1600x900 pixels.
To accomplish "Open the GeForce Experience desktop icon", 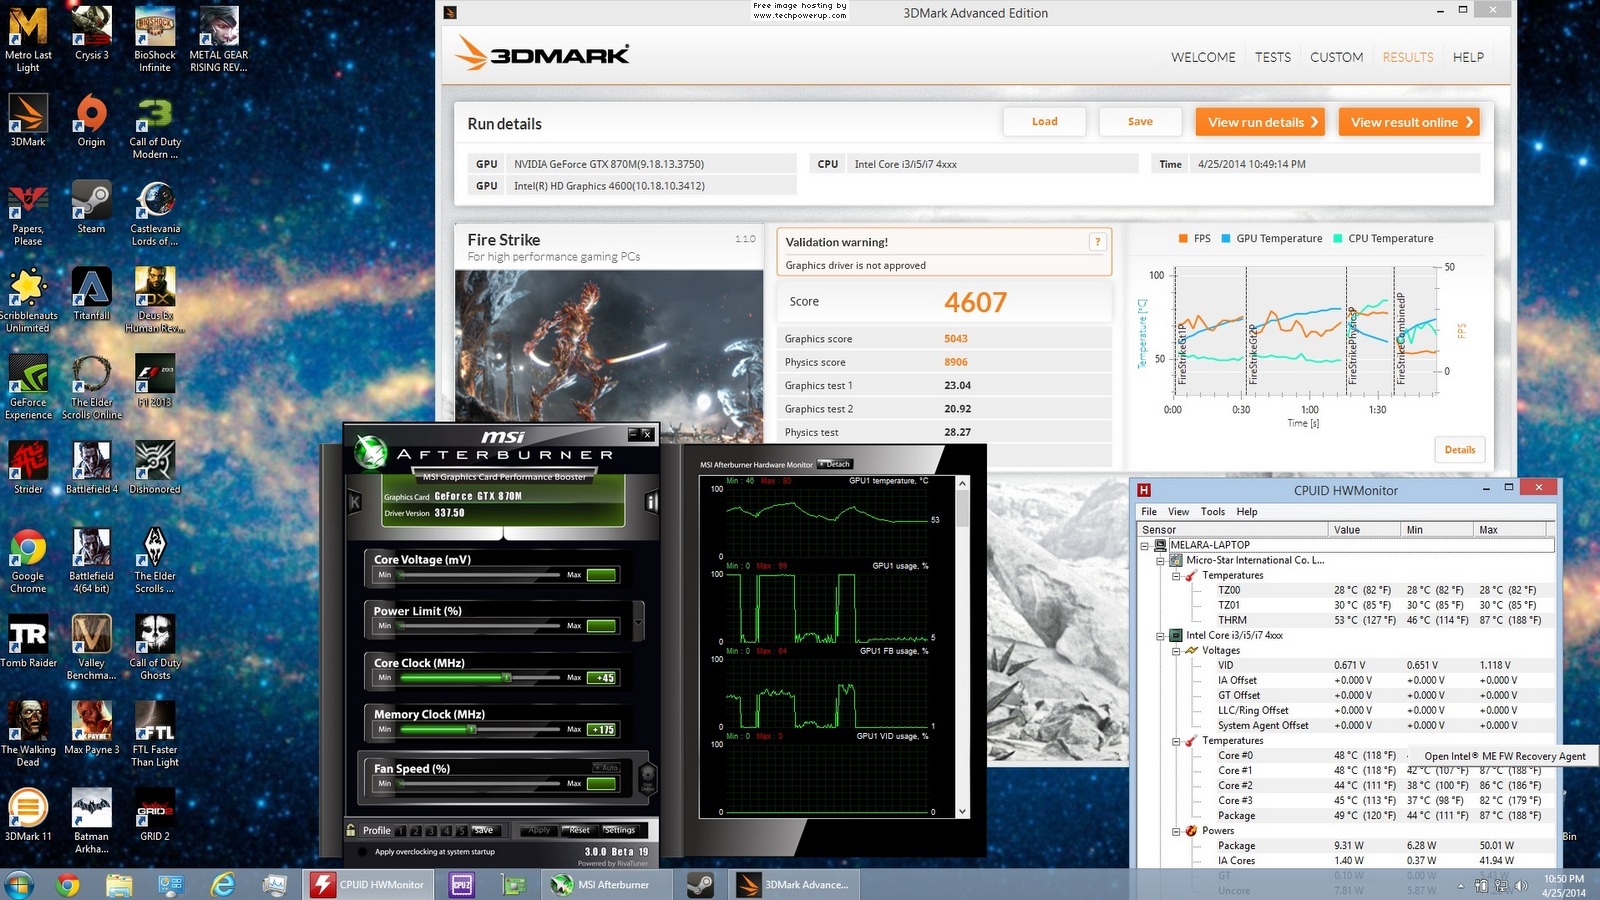I will coord(28,387).
